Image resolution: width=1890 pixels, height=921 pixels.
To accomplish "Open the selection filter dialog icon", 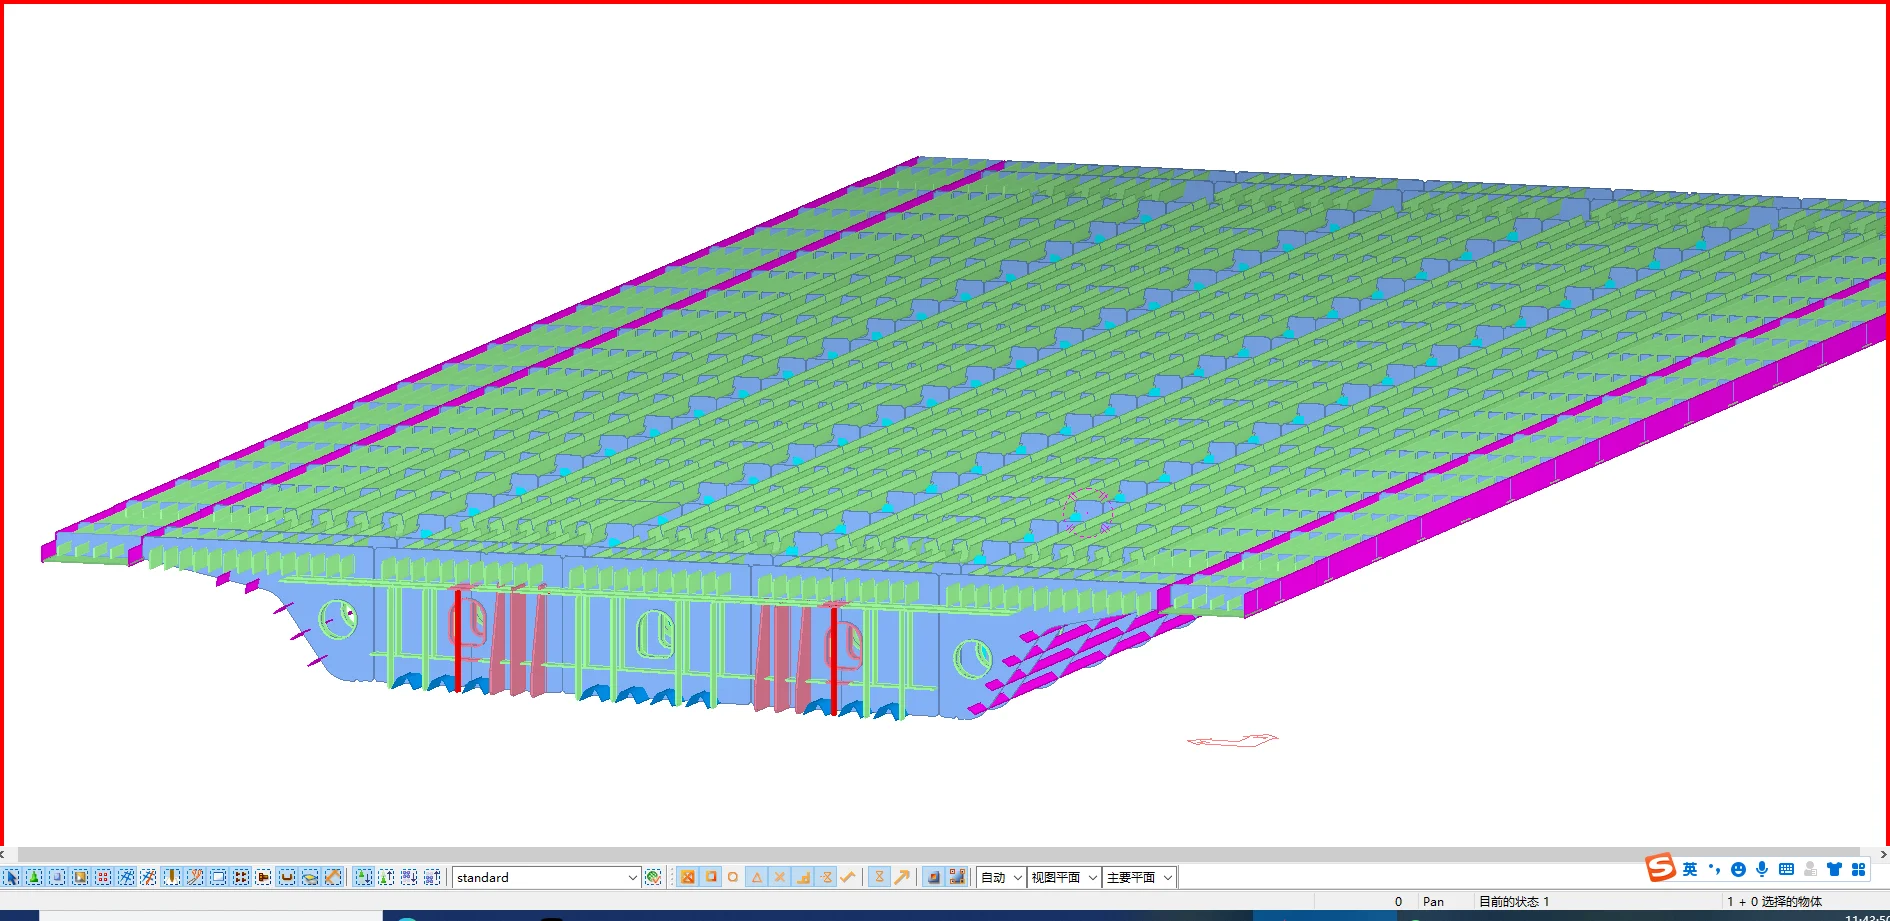I will 653,877.
